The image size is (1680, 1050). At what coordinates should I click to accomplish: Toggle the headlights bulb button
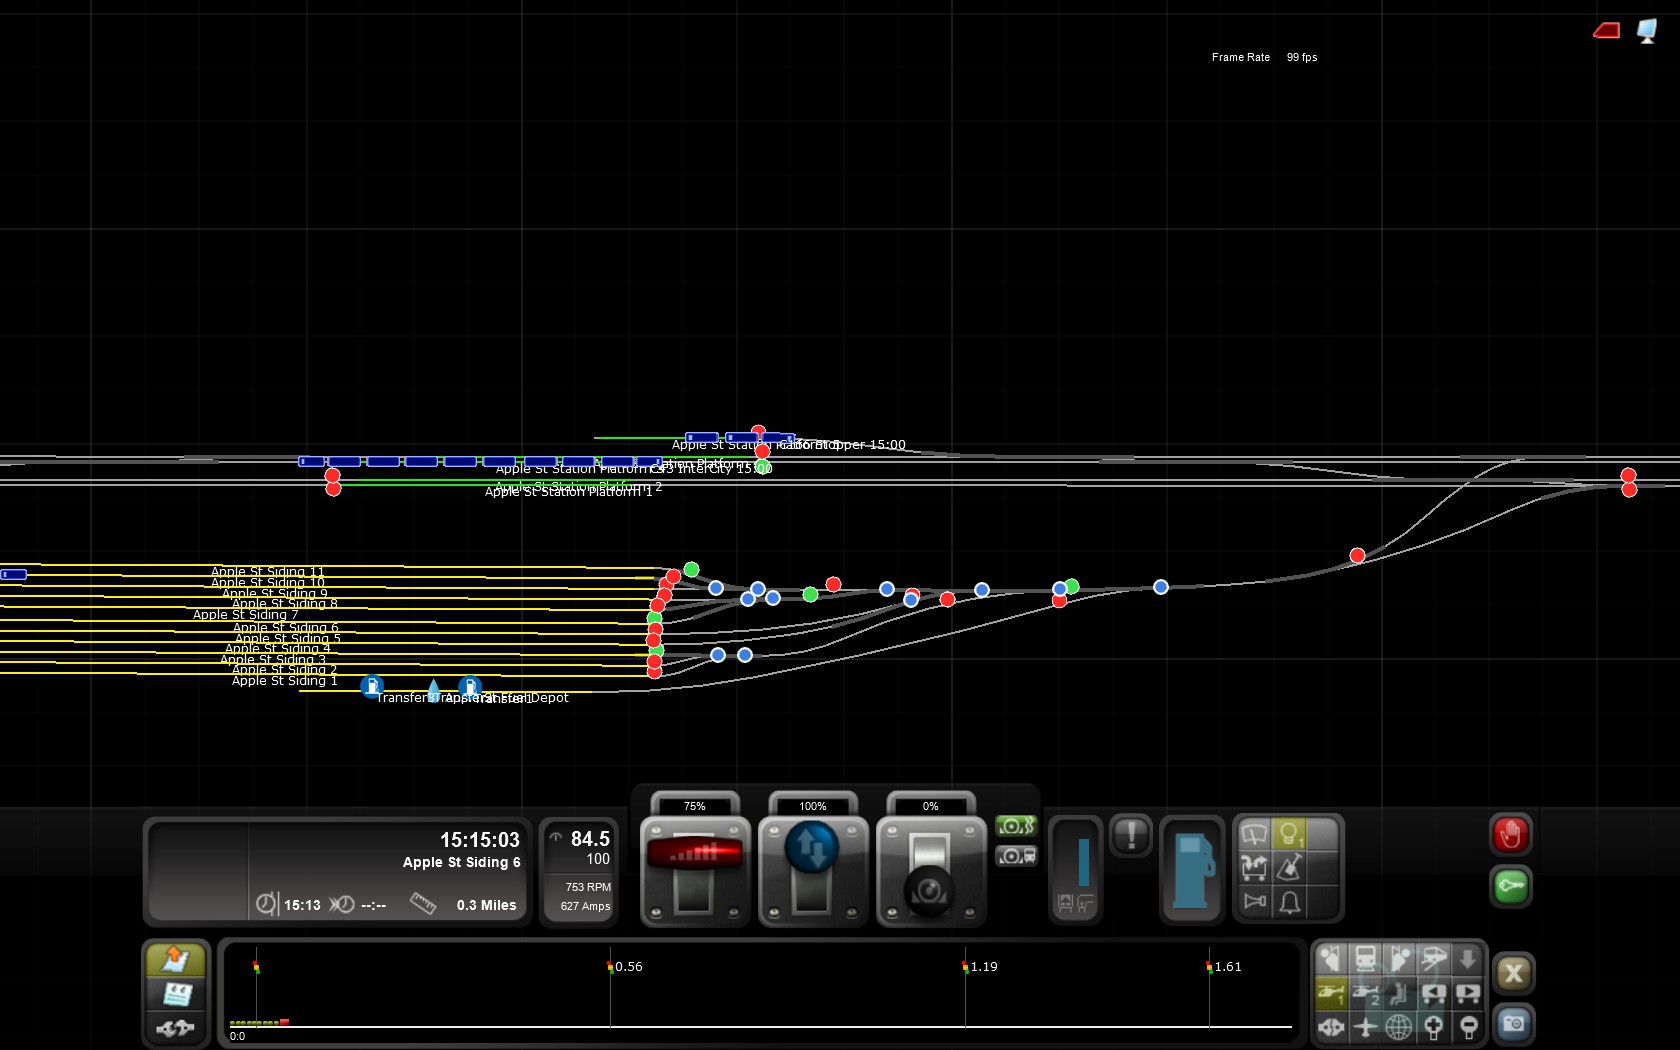[x=1290, y=834]
